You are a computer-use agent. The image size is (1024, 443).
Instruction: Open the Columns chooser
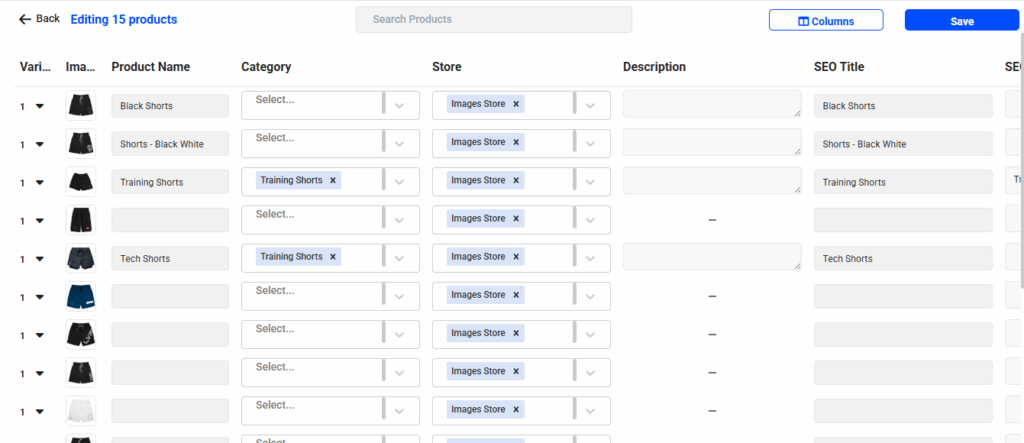(x=825, y=21)
